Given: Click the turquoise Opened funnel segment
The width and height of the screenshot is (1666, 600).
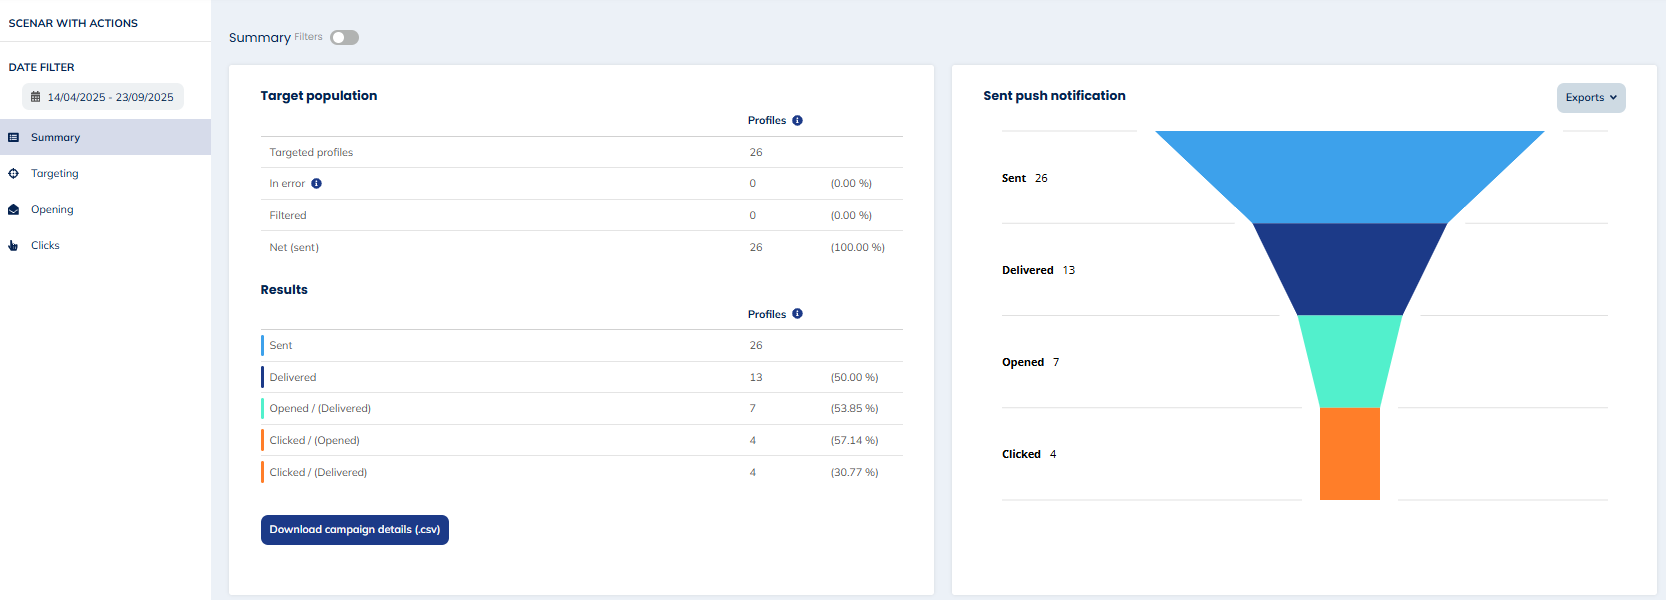Looking at the screenshot, I should [x=1349, y=361].
